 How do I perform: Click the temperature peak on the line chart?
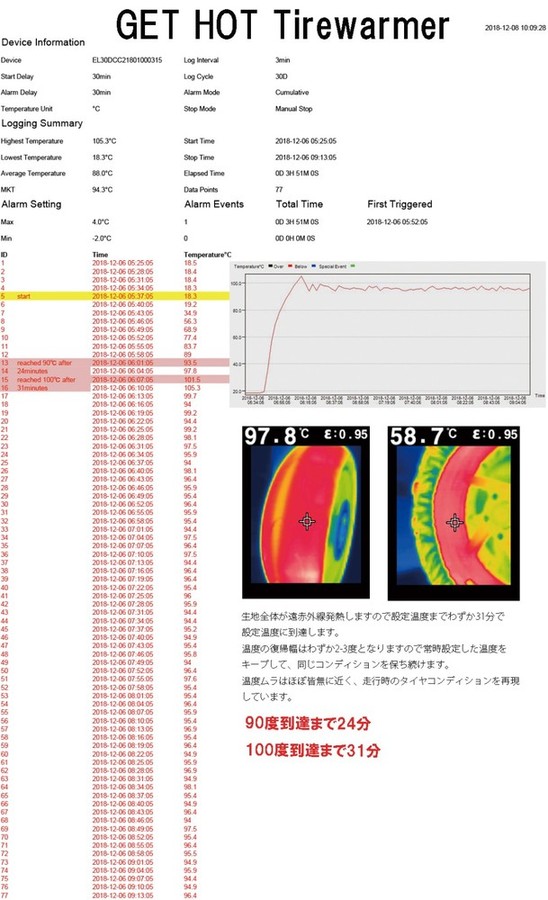click(x=301, y=277)
